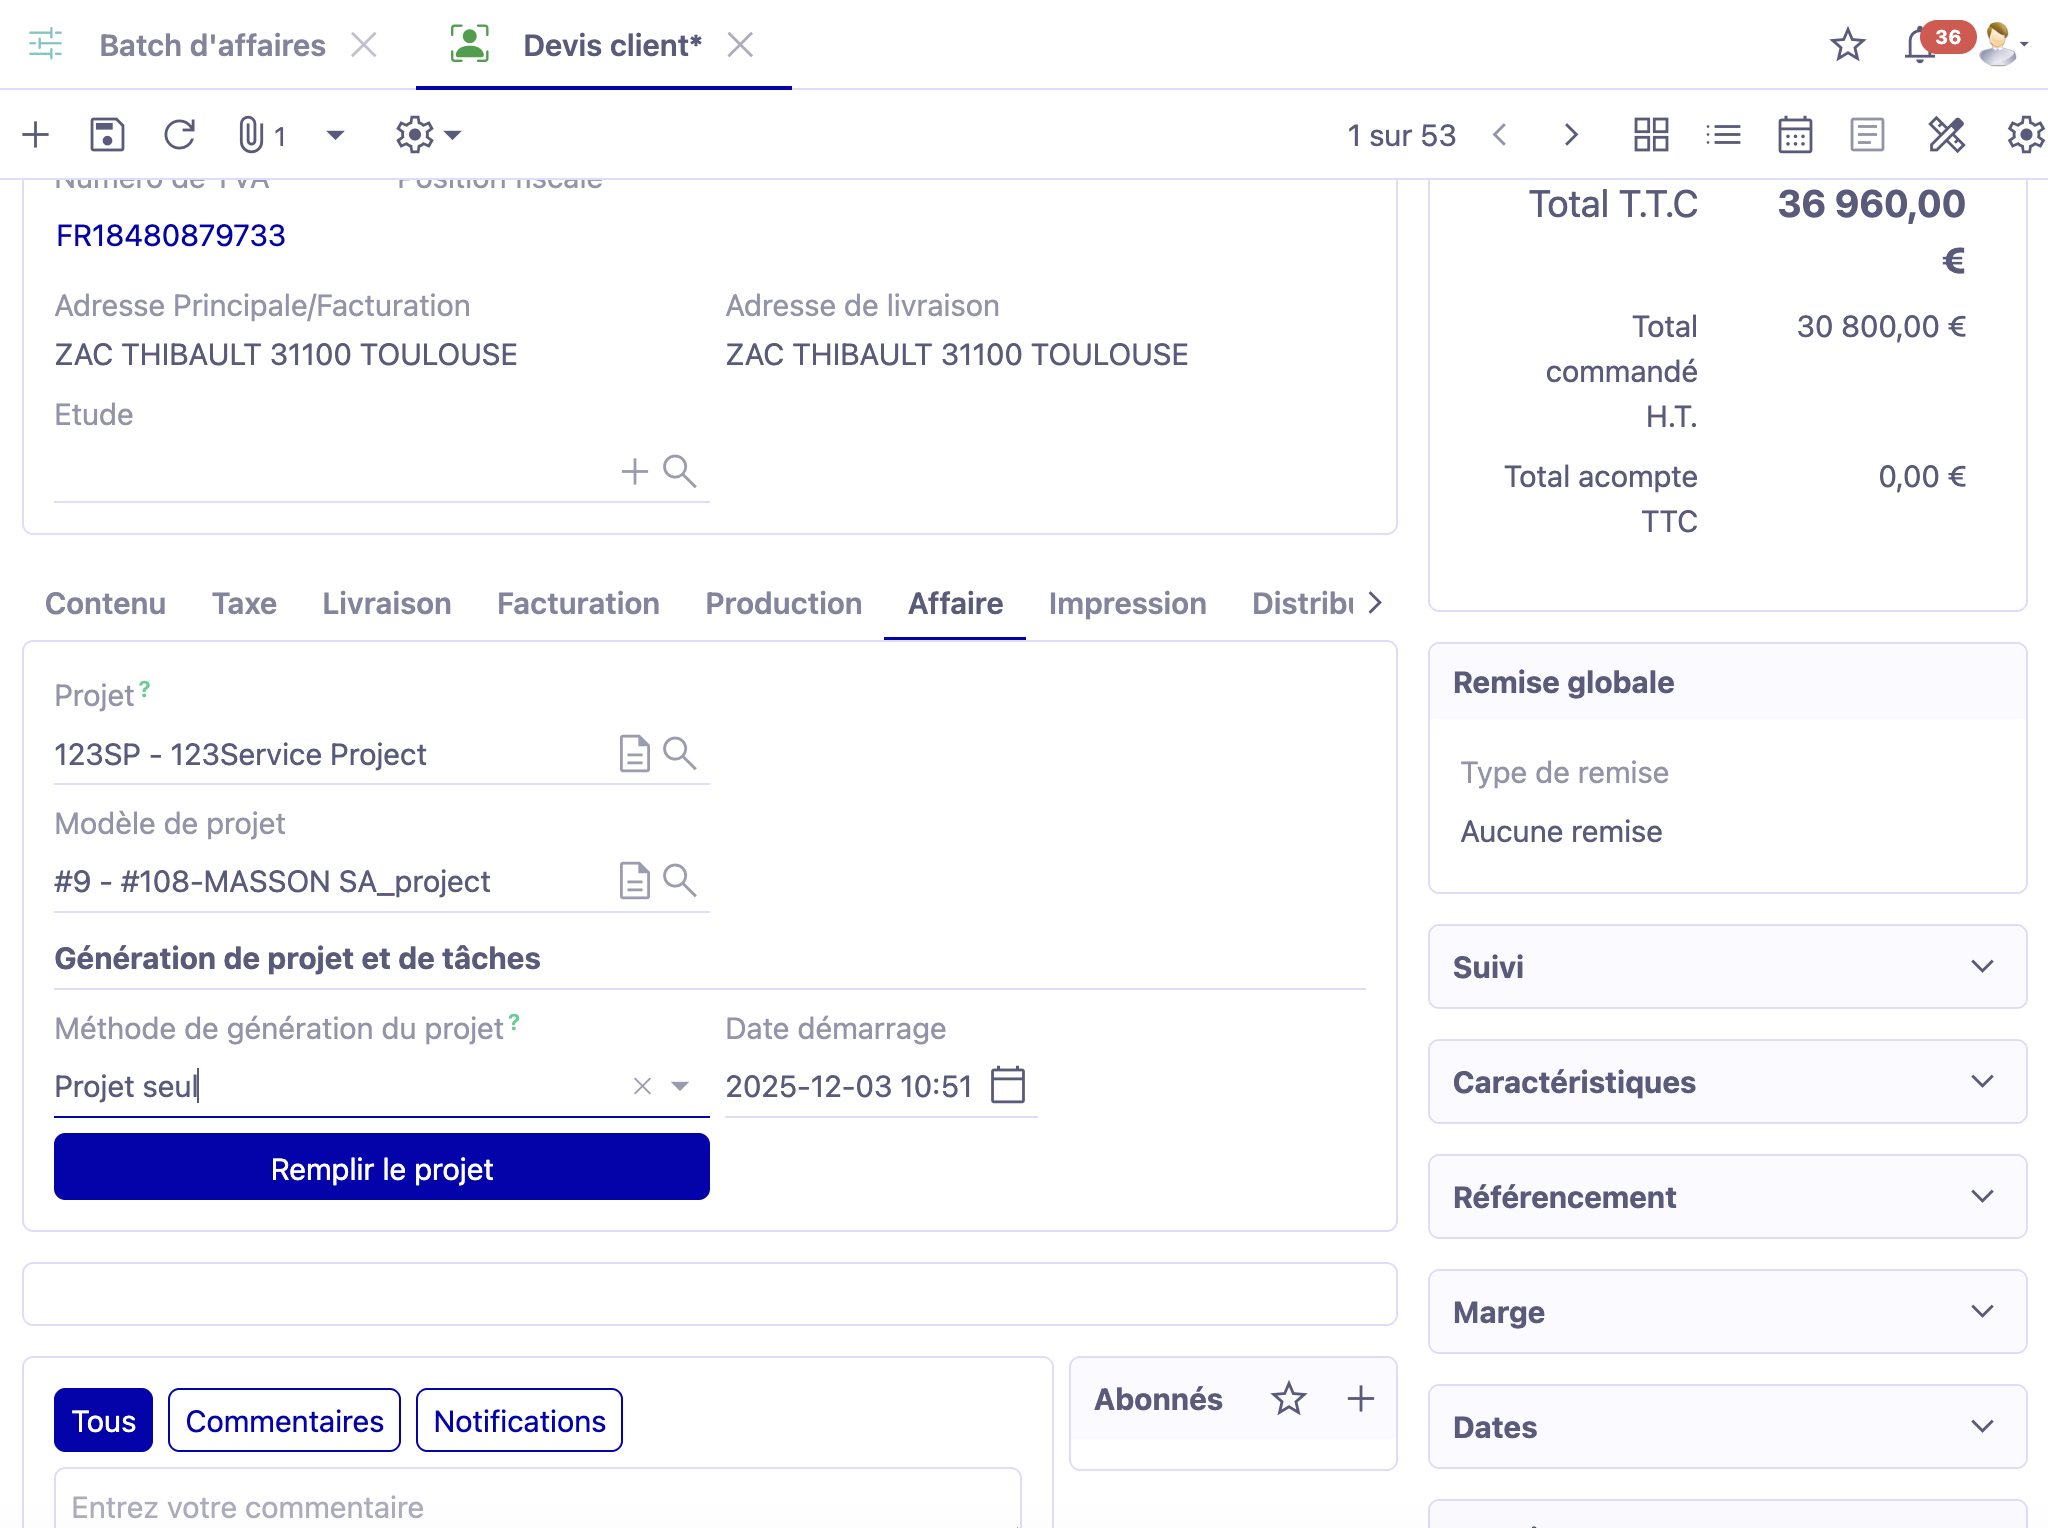The height and width of the screenshot is (1528, 2048).
Task: Filter messages to Notifications only
Action: click(519, 1421)
